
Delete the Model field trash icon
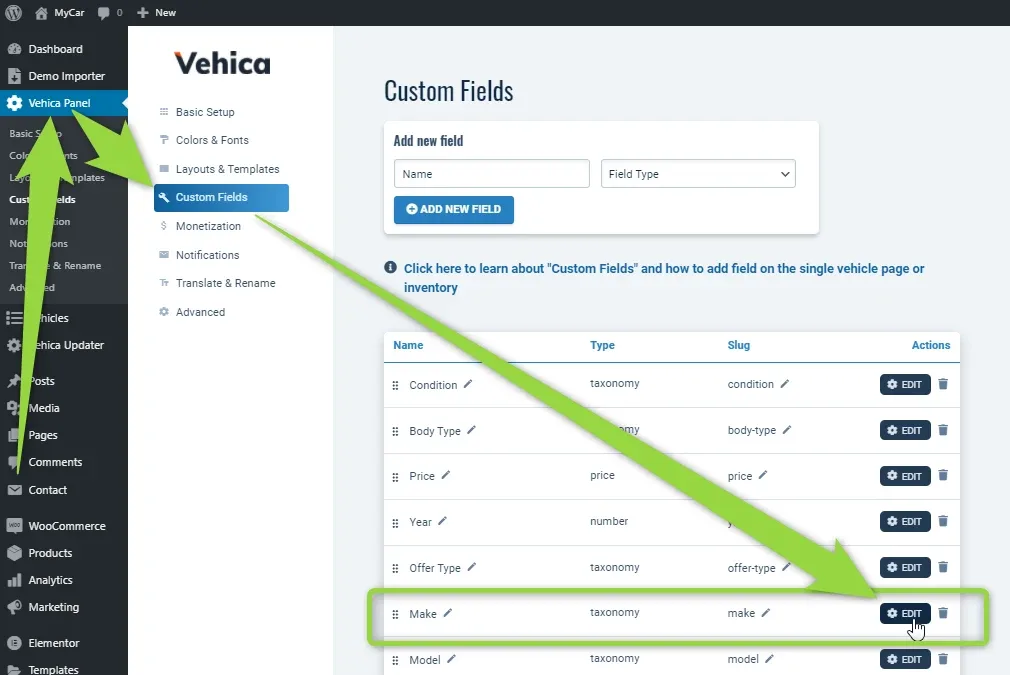943,658
